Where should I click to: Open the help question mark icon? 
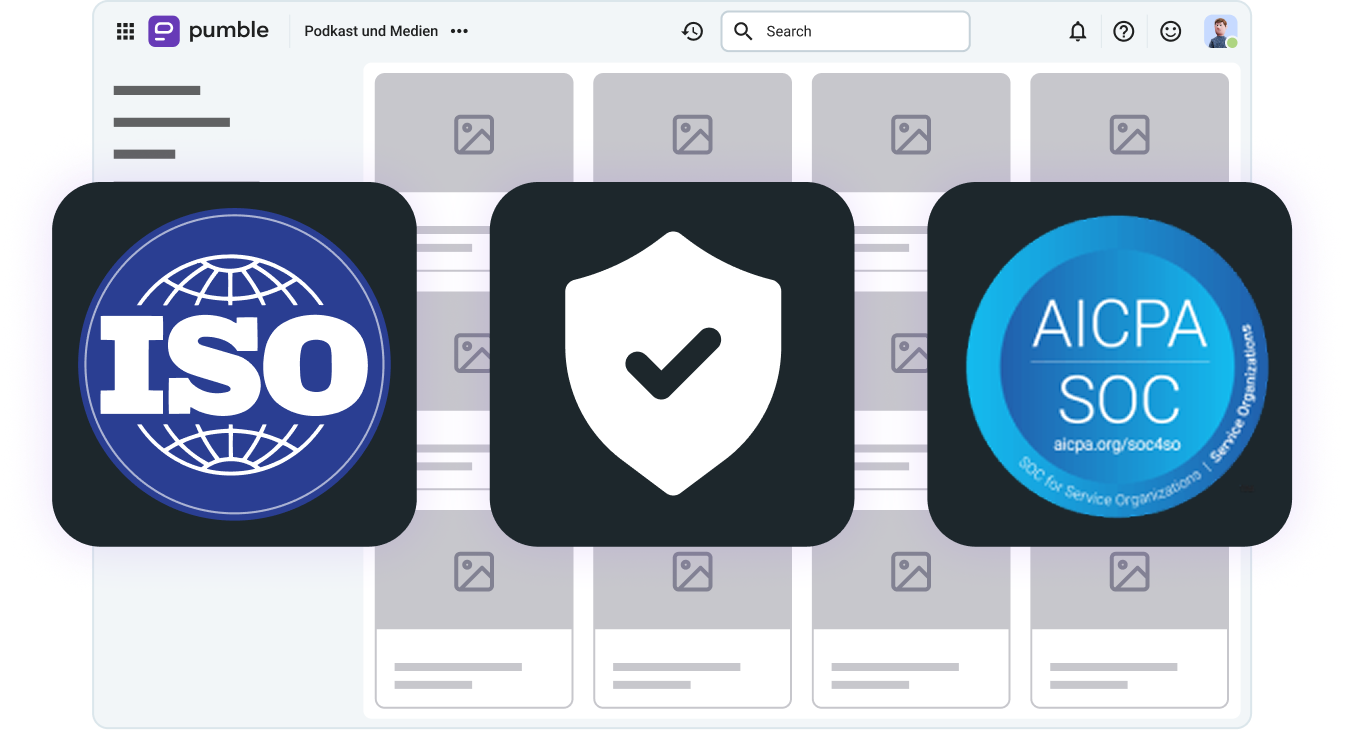(x=1124, y=32)
